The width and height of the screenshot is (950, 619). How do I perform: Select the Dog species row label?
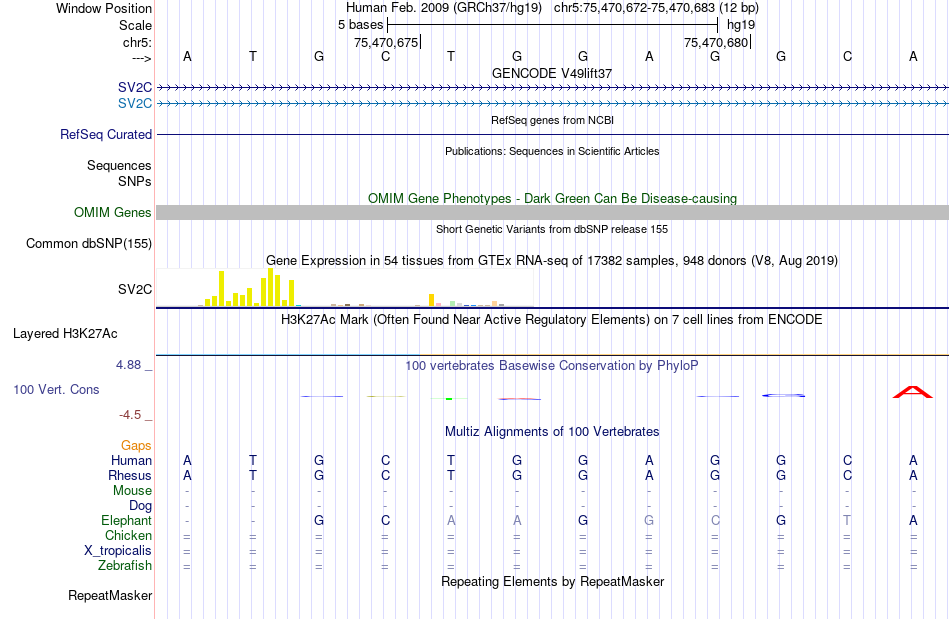pos(140,506)
